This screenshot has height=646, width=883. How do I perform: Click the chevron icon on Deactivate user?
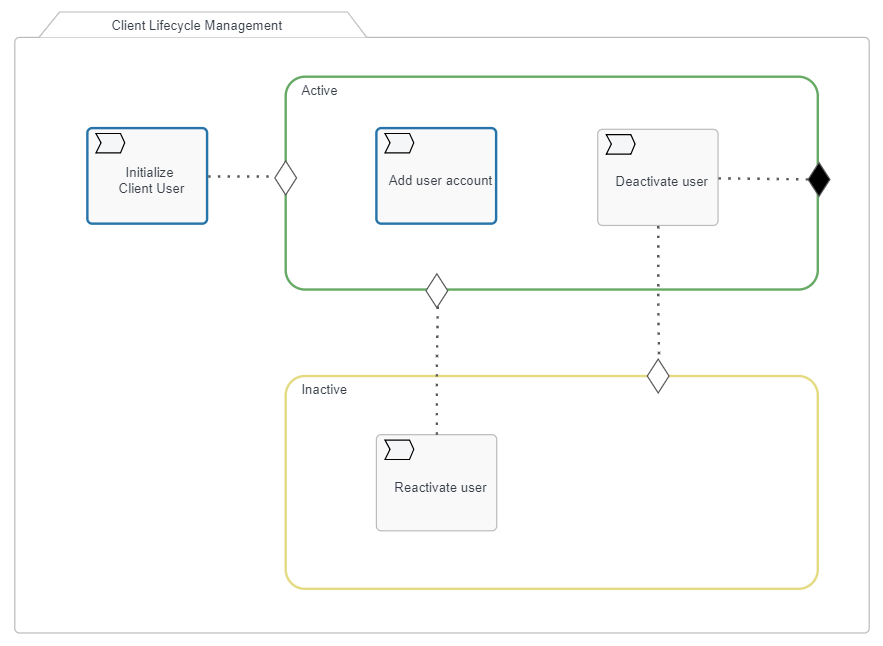(620, 143)
